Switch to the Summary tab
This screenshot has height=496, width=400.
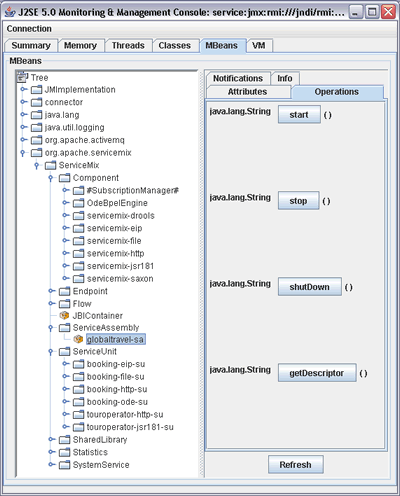31,45
